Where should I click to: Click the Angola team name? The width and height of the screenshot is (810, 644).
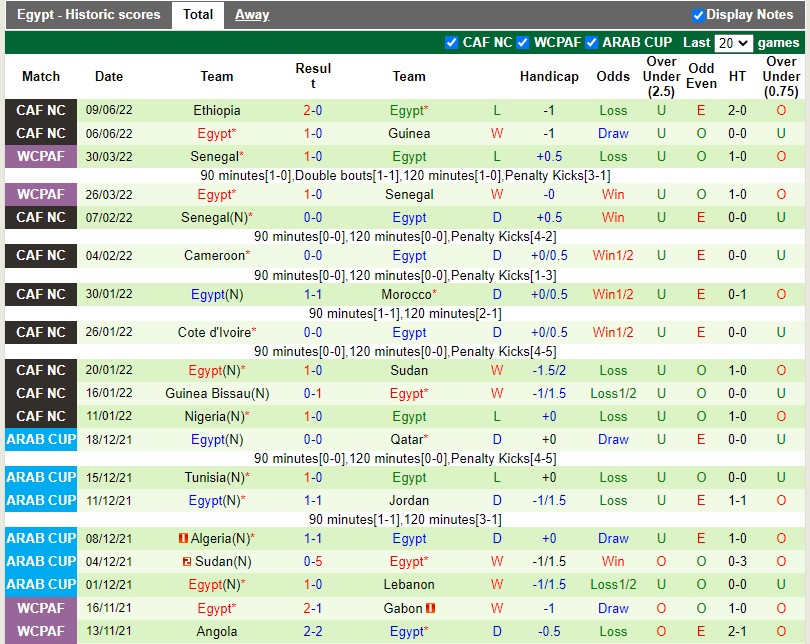click(x=217, y=632)
